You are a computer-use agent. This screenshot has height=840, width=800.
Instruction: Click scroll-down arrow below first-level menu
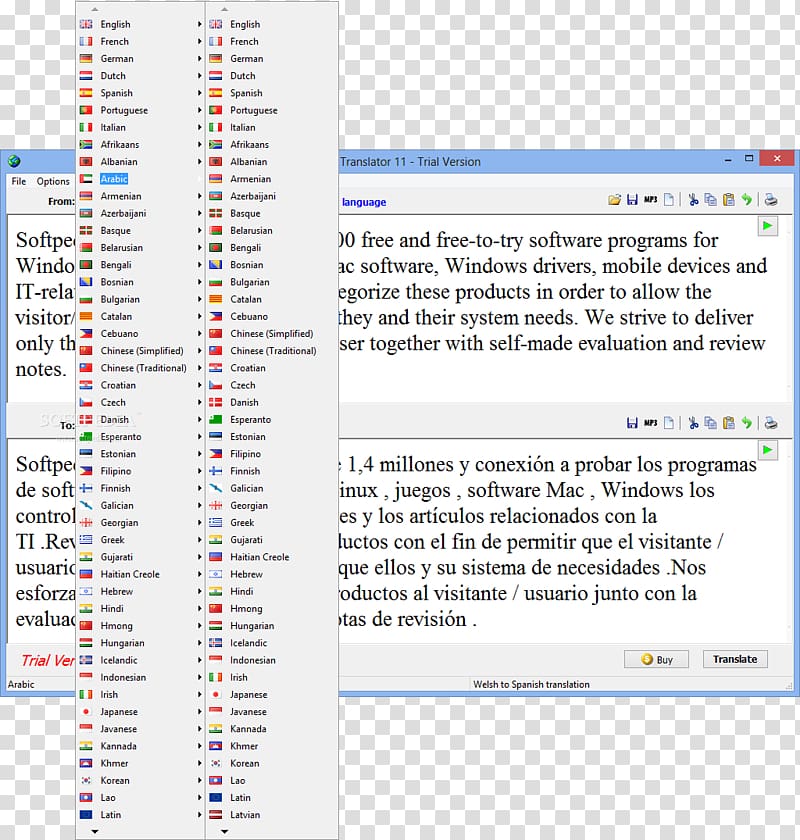[x=95, y=831]
